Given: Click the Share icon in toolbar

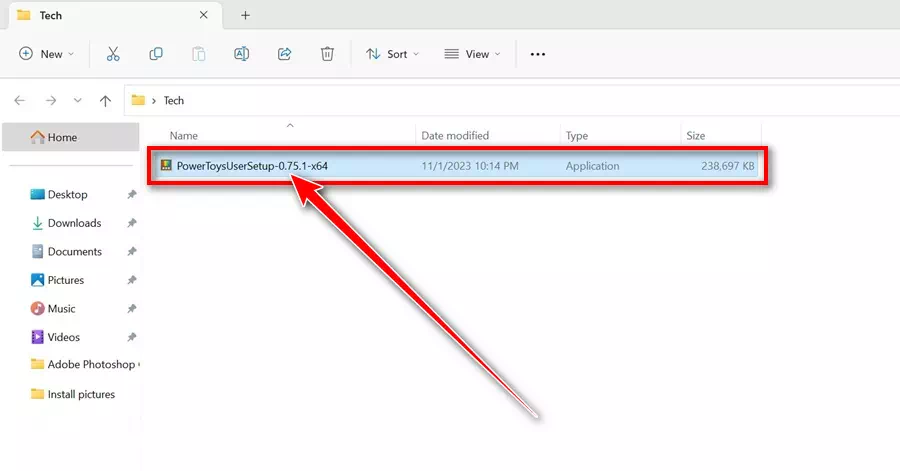Looking at the screenshot, I should click(x=285, y=54).
